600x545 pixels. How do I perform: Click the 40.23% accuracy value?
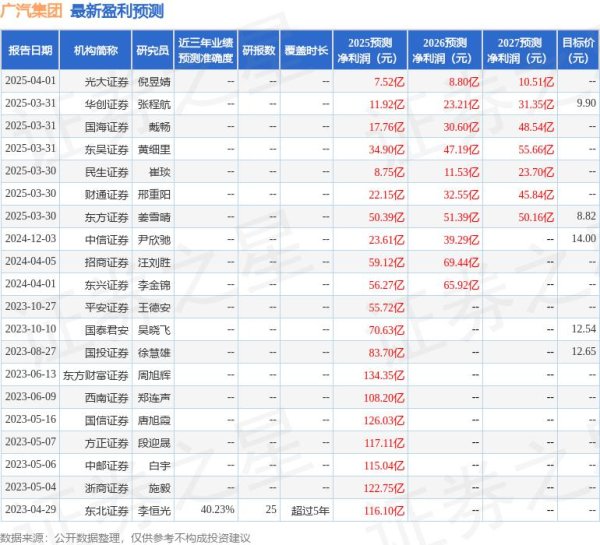(217, 510)
